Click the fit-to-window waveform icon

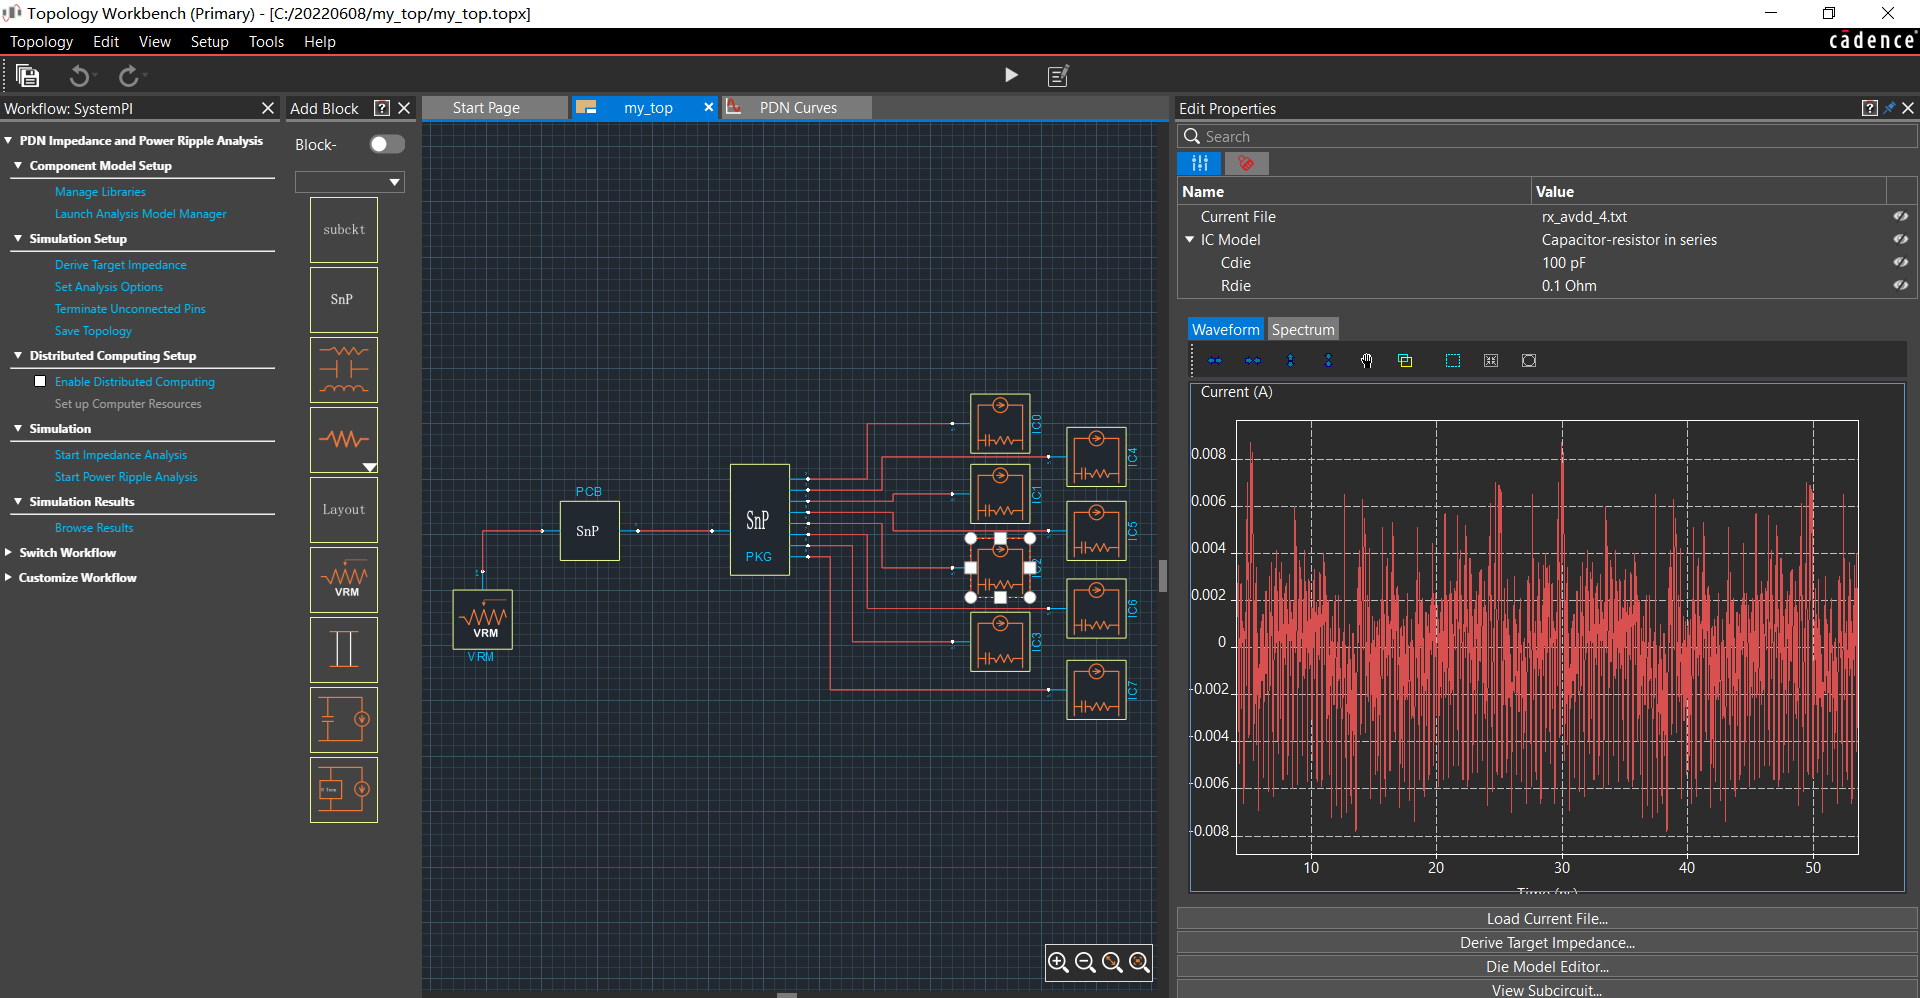pos(1491,361)
